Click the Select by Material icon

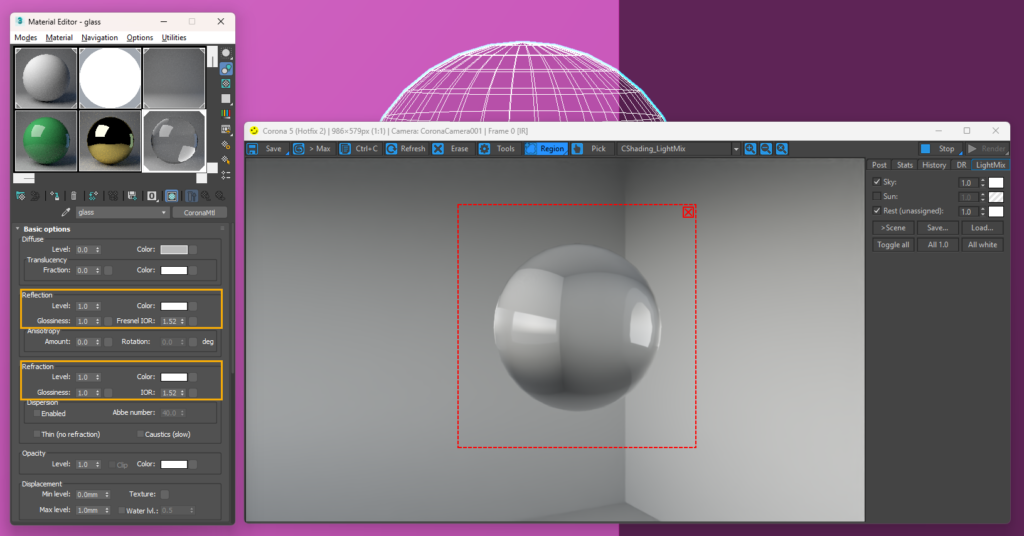coord(226,159)
